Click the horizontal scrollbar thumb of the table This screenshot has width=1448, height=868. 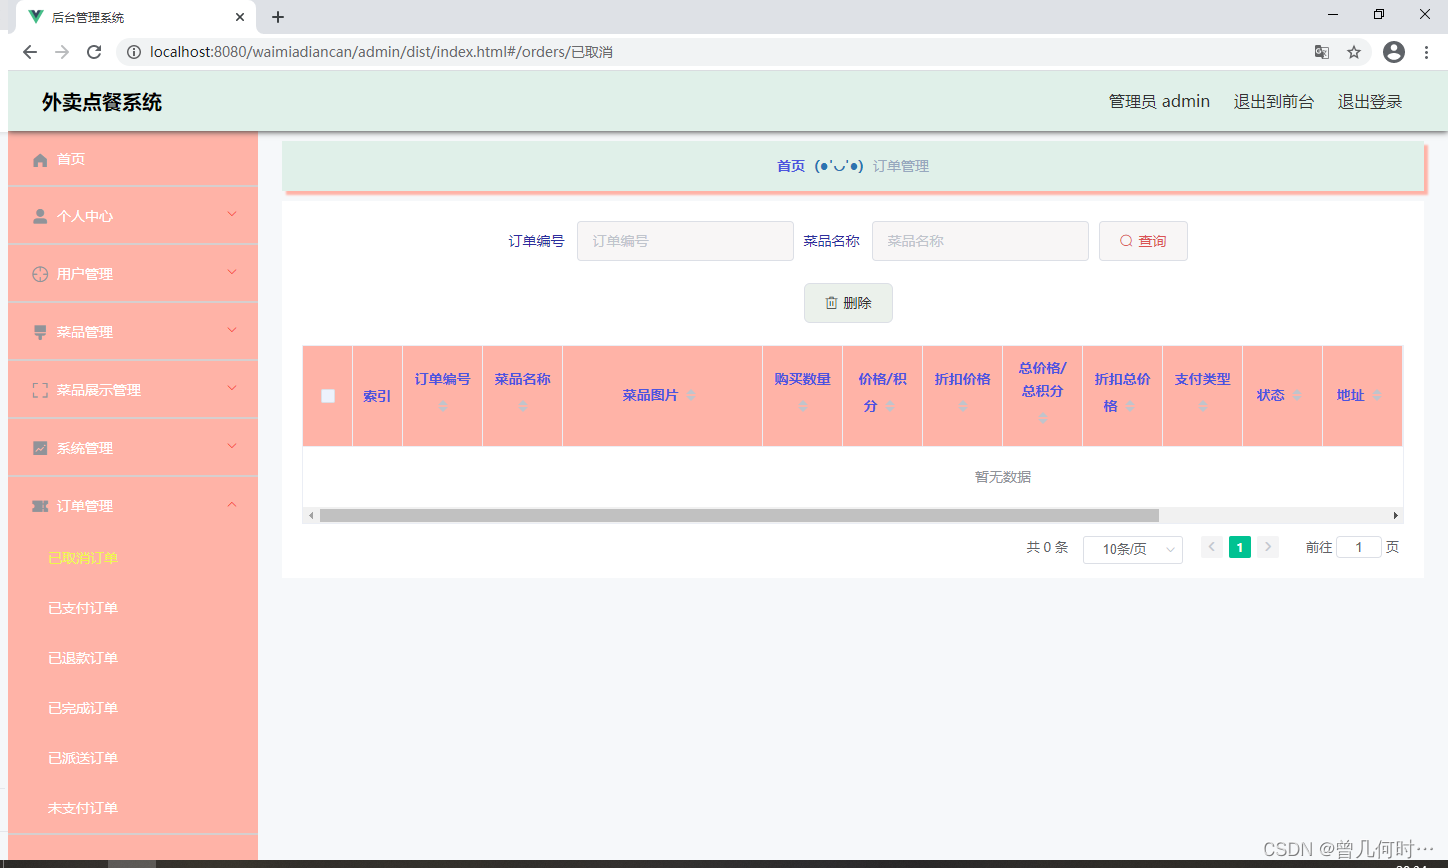point(739,515)
